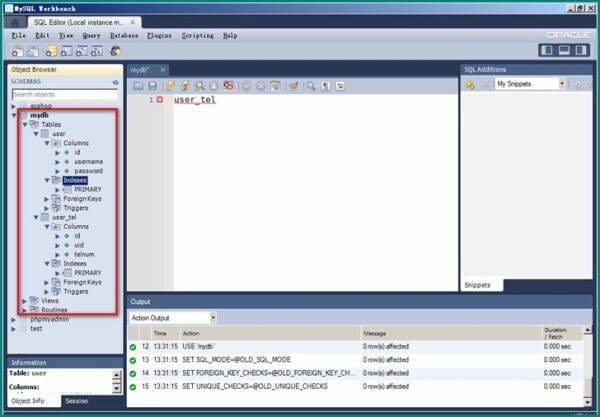Reconnect to DBMS using toolbar icon
The width and height of the screenshot is (600, 417).
pyautogui.click(x=116, y=51)
